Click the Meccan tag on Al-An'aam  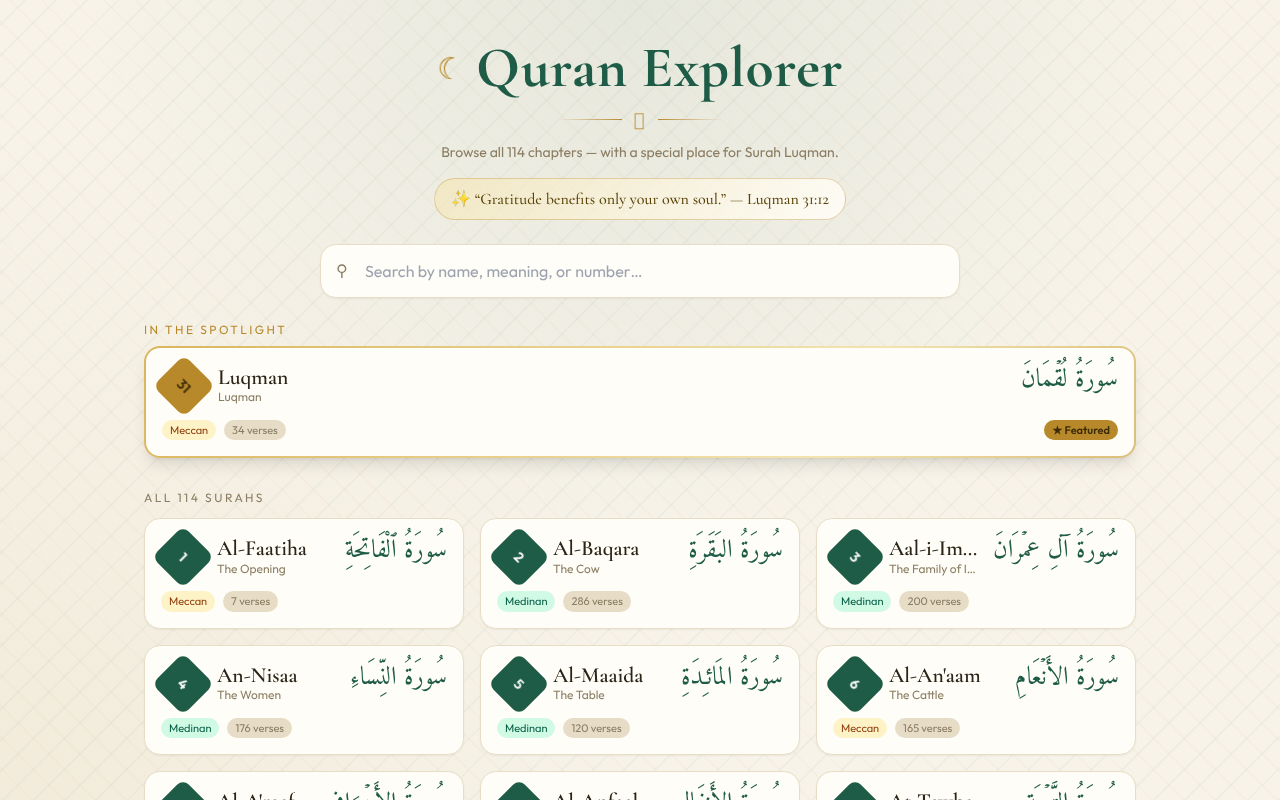[860, 728]
